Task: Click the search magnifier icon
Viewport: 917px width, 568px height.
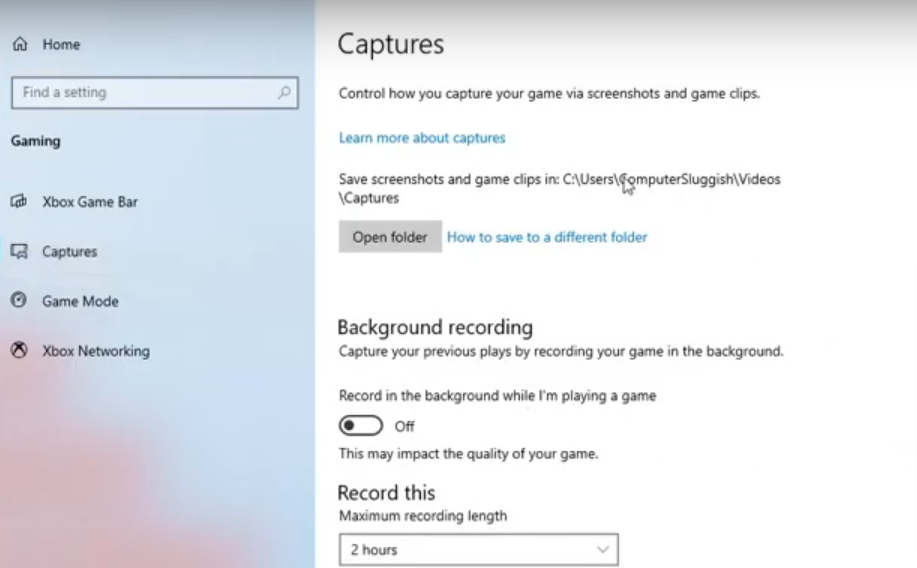Action: click(x=284, y=92)
